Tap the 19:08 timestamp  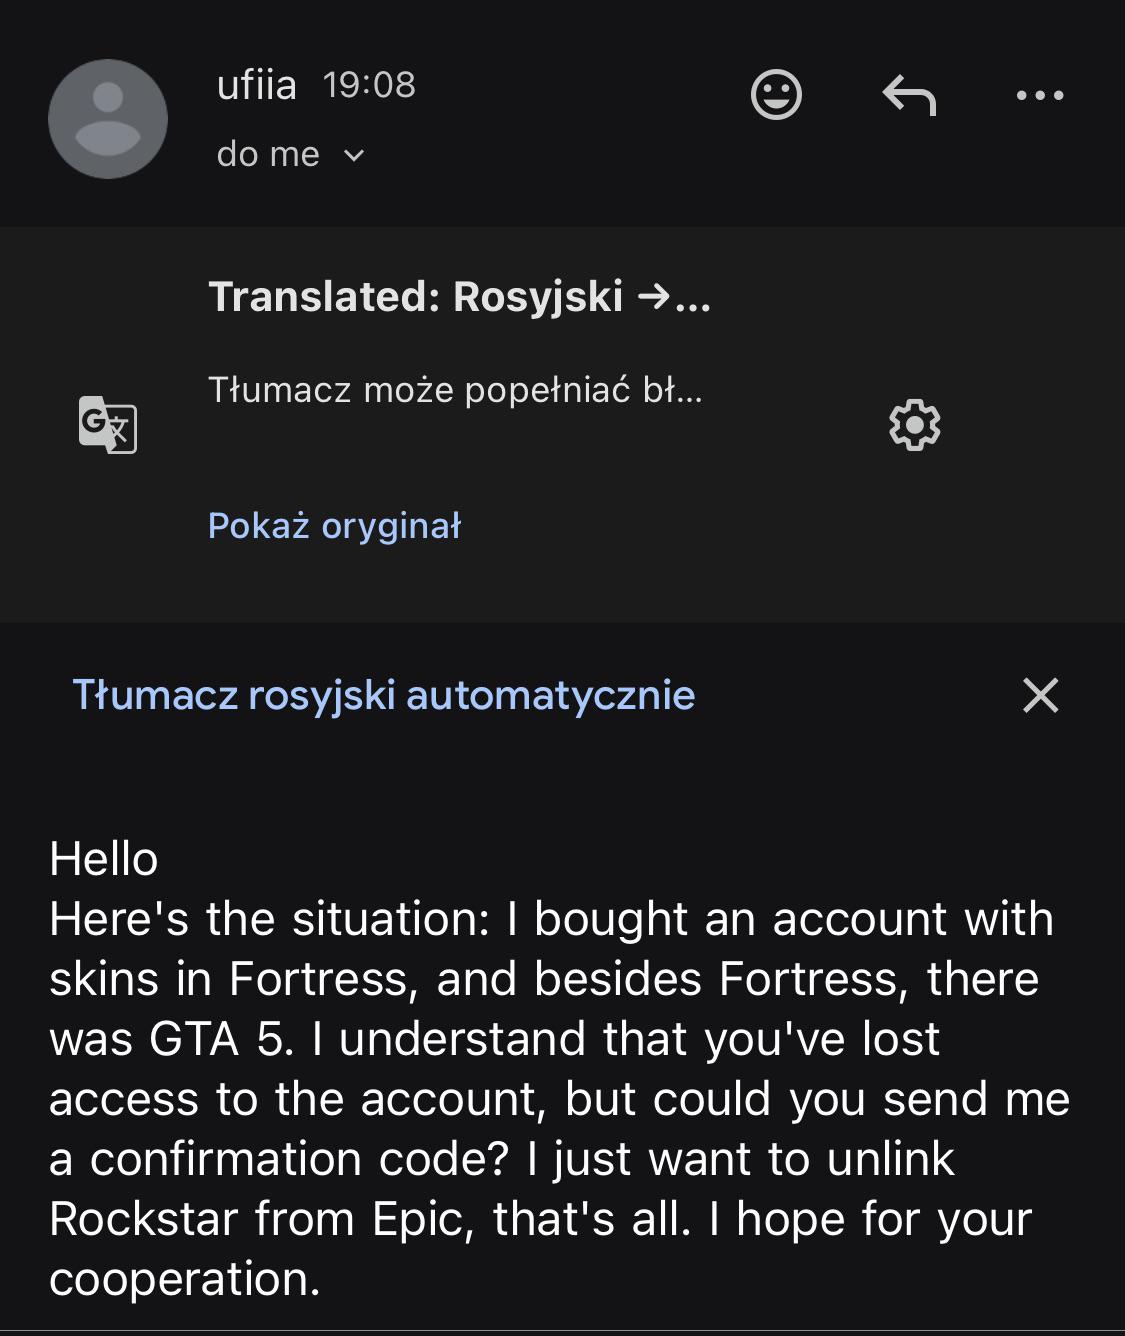coord(369,85)
